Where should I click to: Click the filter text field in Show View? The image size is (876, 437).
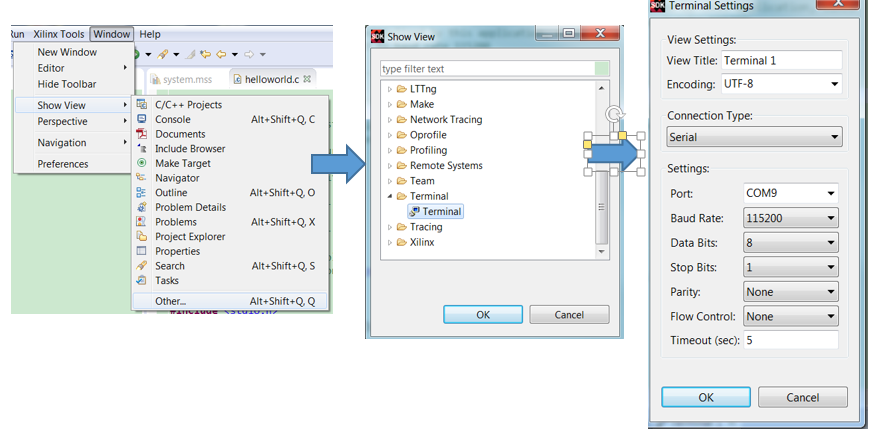pos(487,69)
